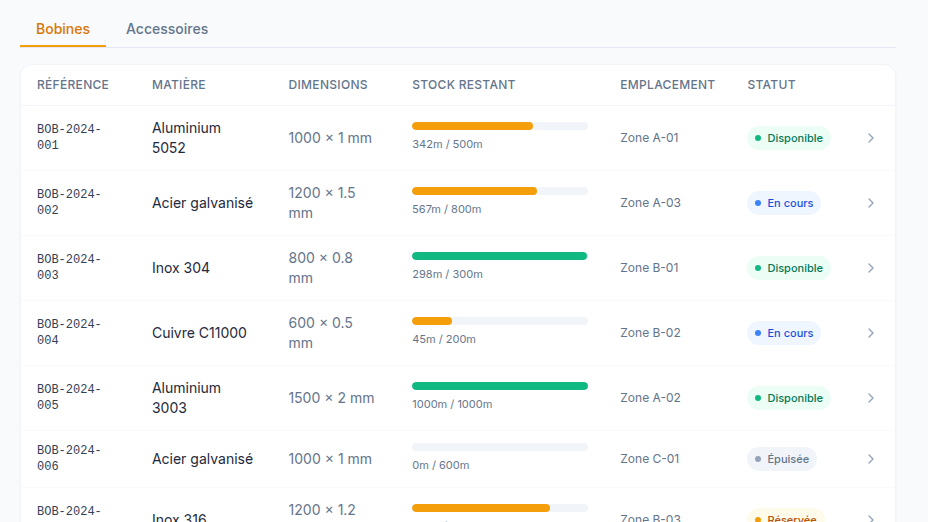Click the full green bar for 1000m / 1000m
The image size is (928, 522).
coord(500,386)
